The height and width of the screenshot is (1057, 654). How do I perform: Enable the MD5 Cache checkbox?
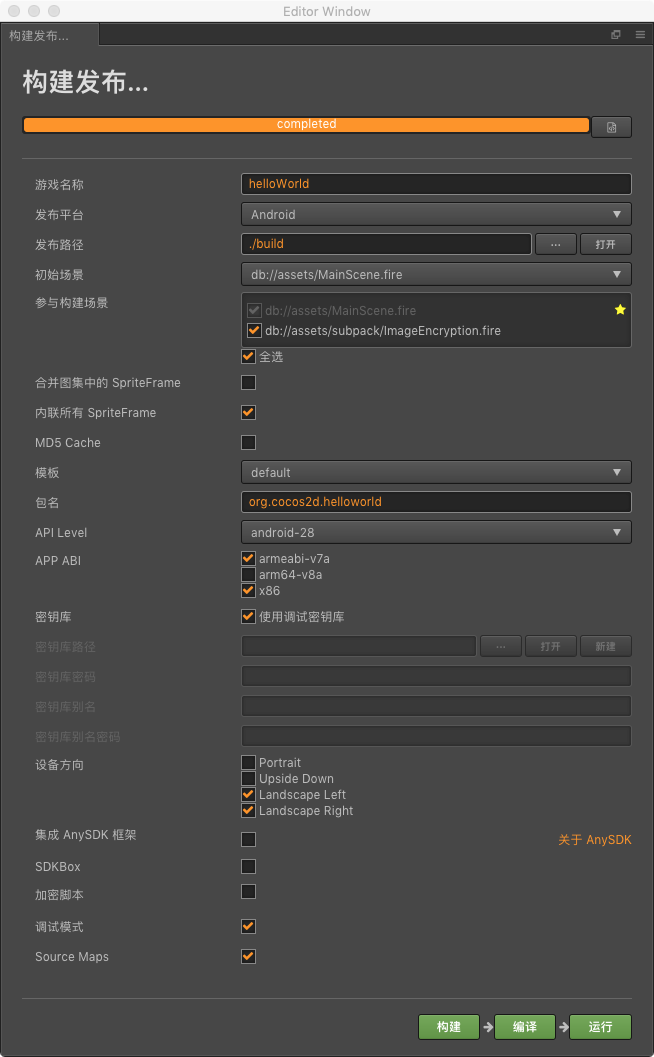(x=248, y=442)
